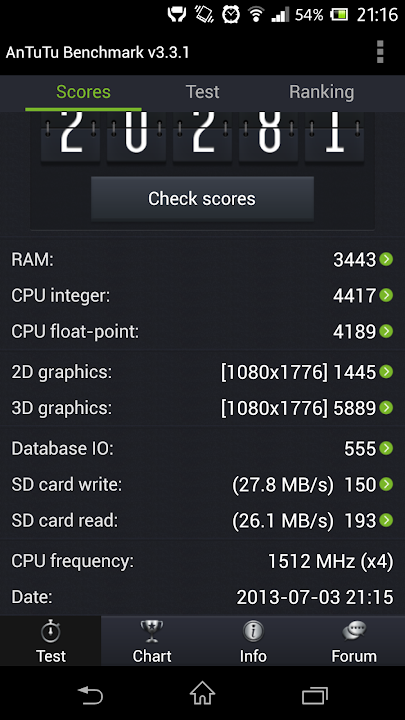Viewport: 405px width, 720px height.
Task: Switch to the Test tab at top
Action: click(202, 92)
